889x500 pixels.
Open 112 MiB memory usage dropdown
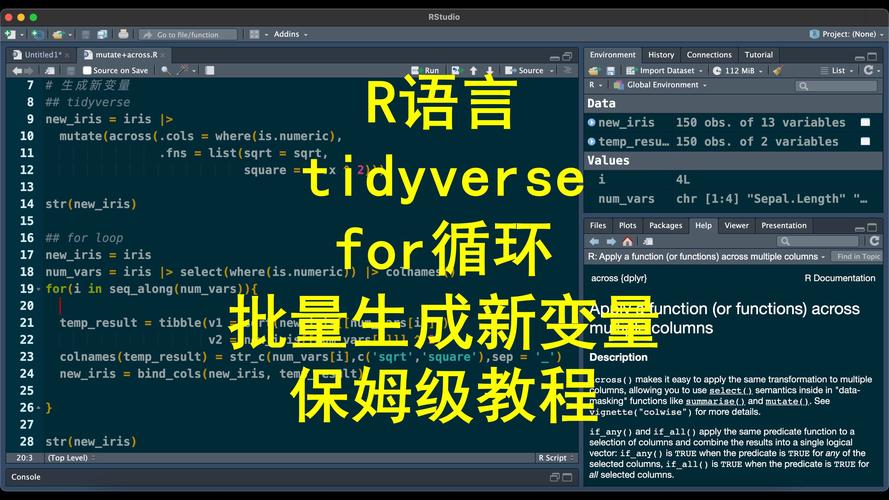point(738,71)
